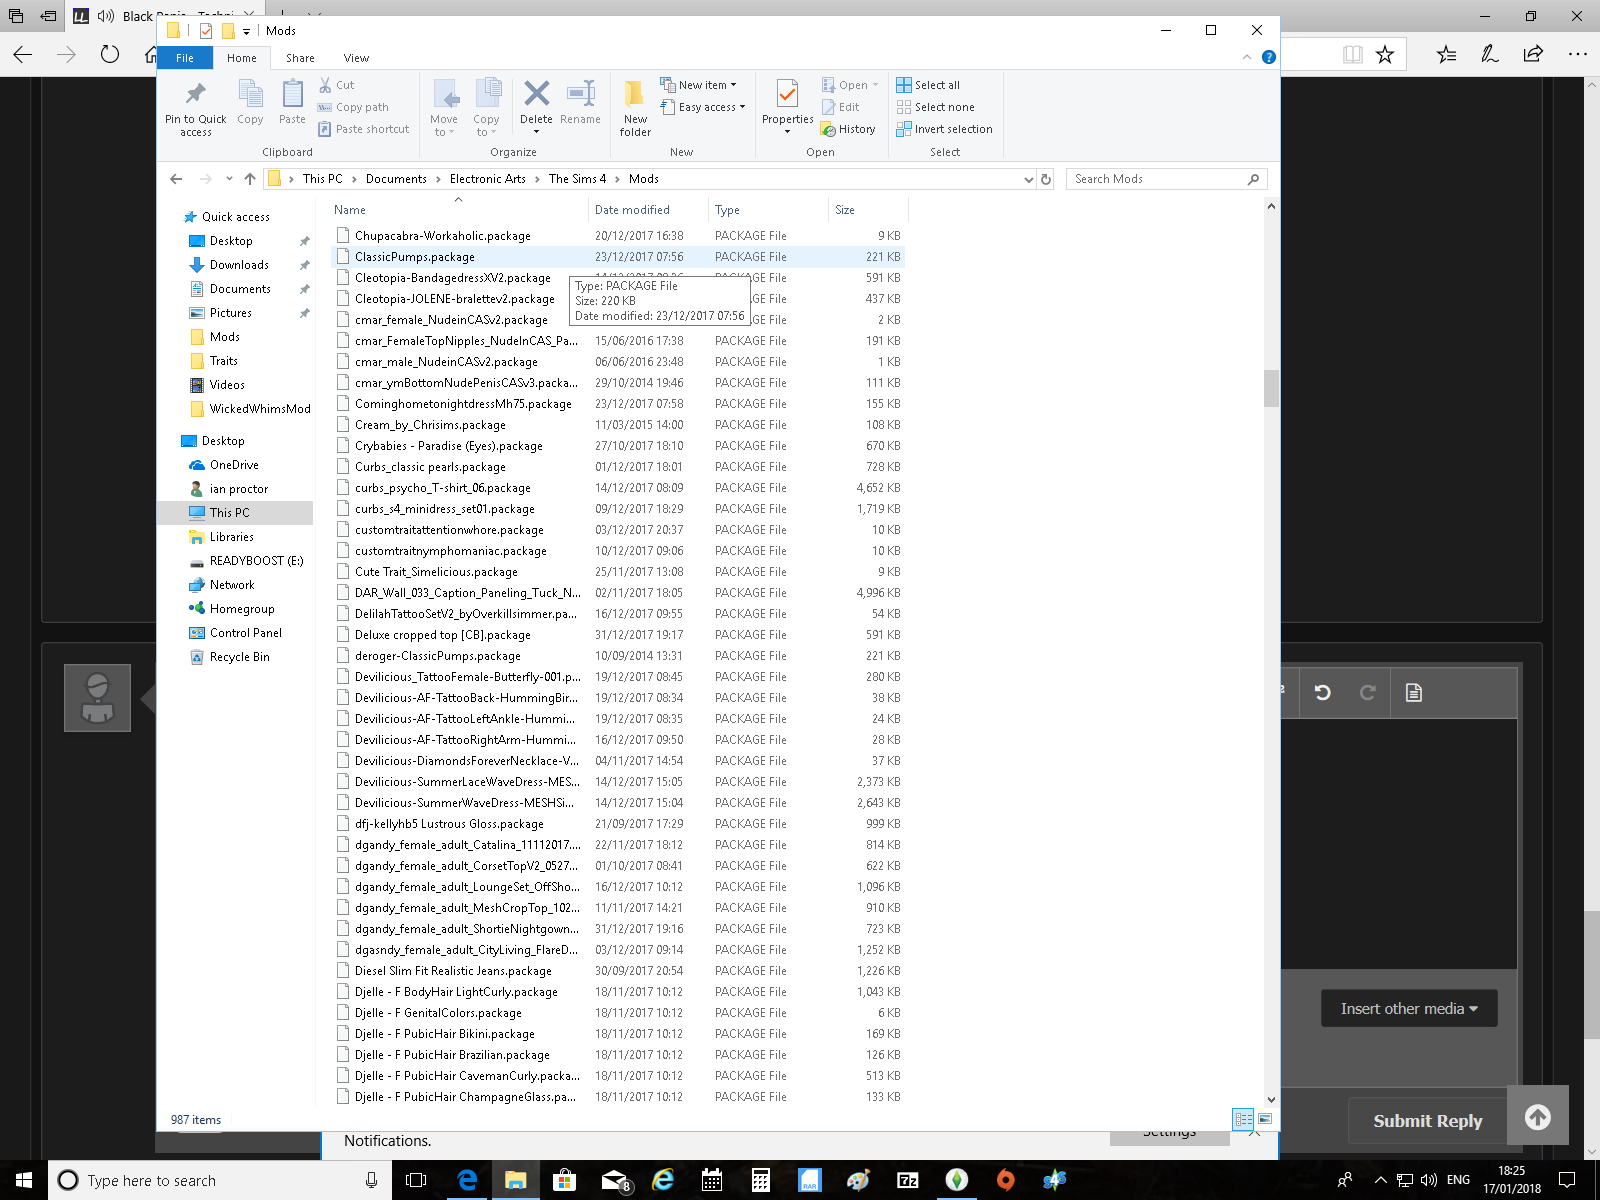
Task: Click the taskbar search box
Action: tap(220, 1180)
